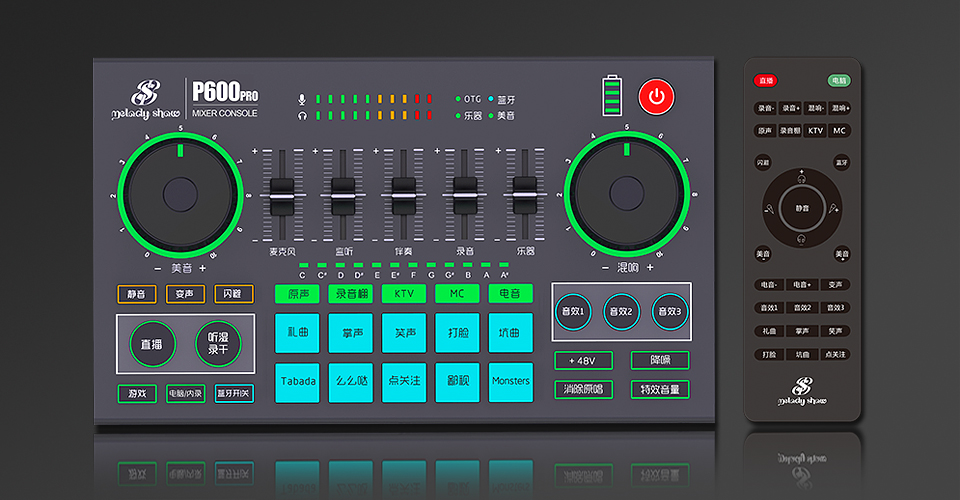
Task: Tap the 掌声 applause pad on console
Action: coord(351,333)
